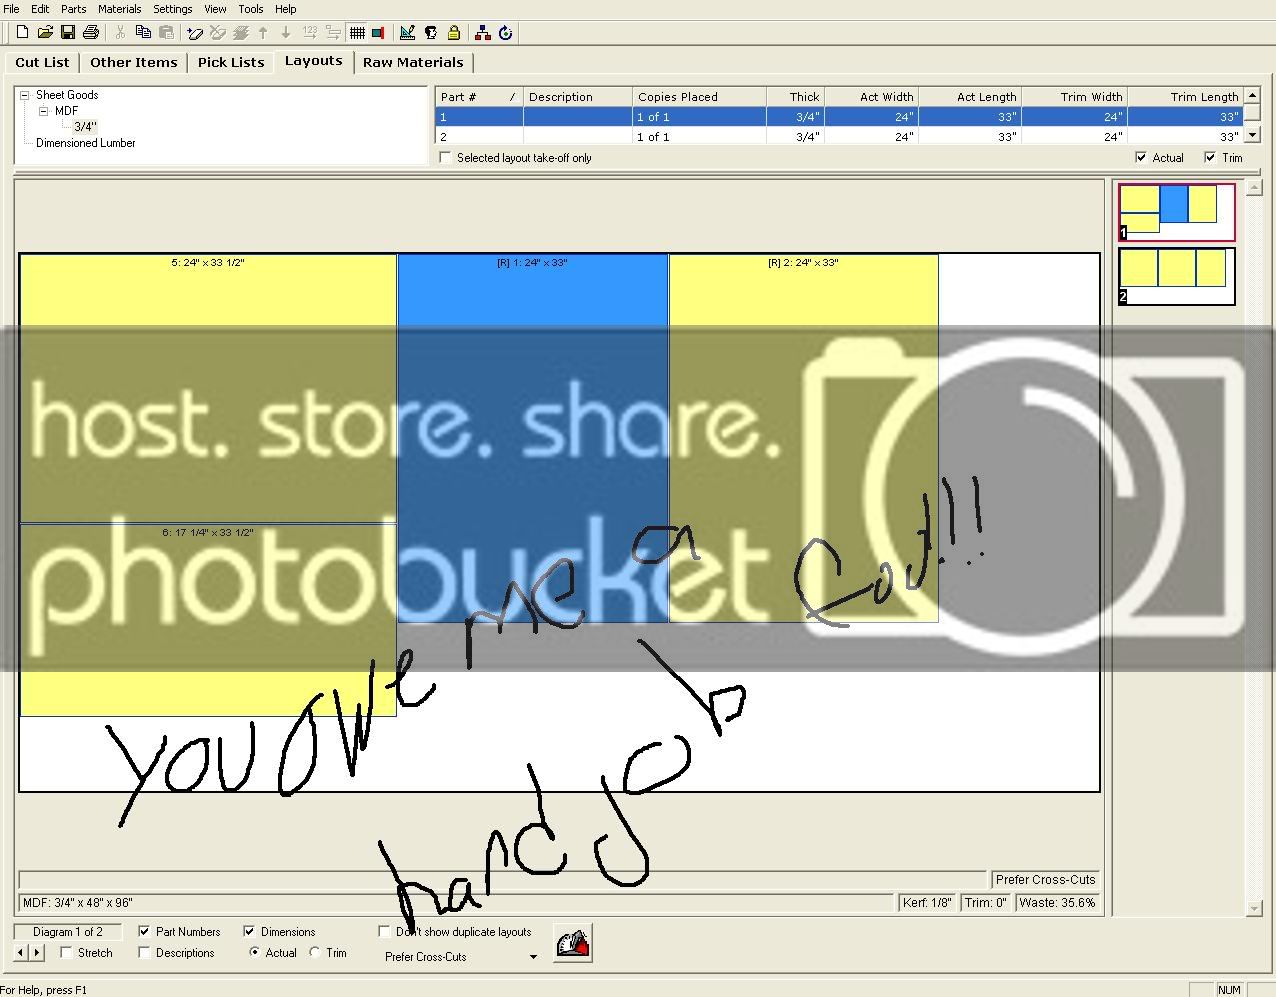Switch to the Cut List tab
Screen dimensions: 1276x997
(42, 62)
